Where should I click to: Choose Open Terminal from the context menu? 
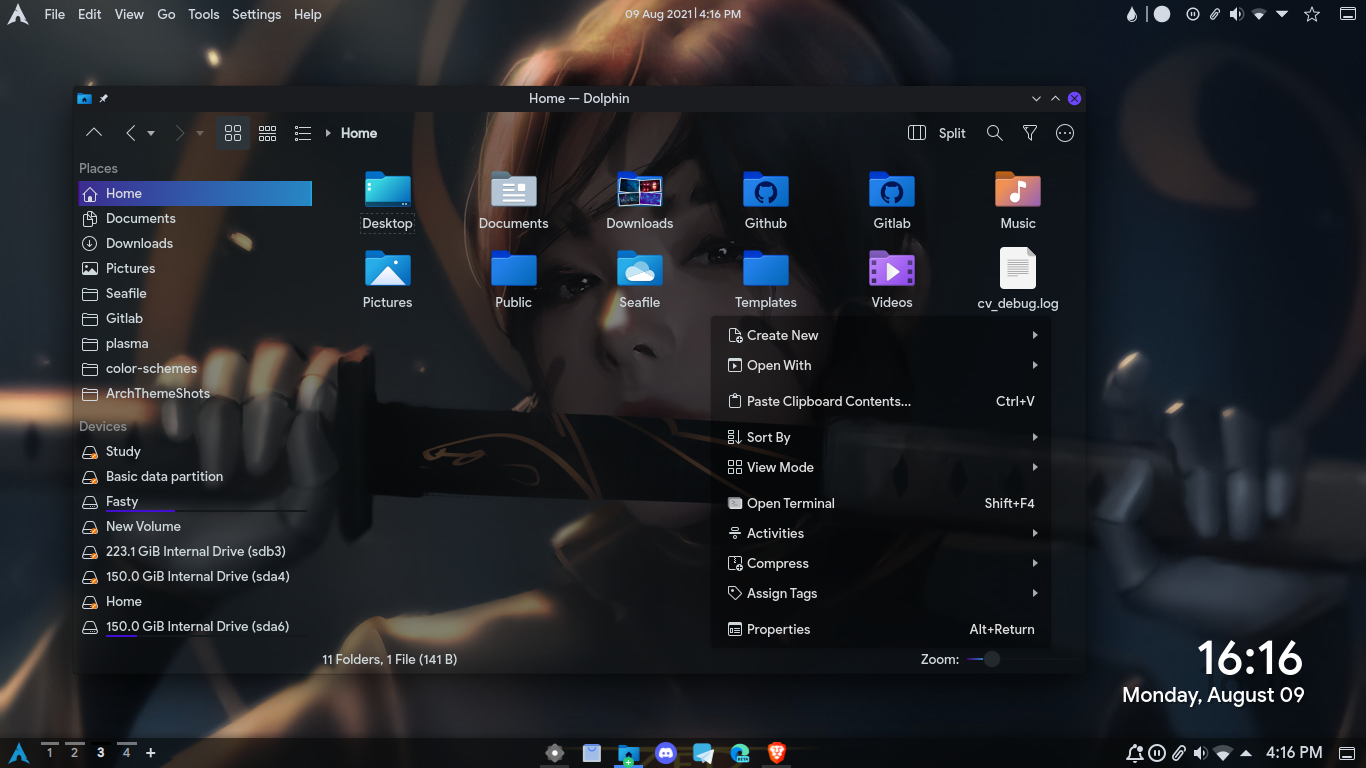(x=881, y=503)
